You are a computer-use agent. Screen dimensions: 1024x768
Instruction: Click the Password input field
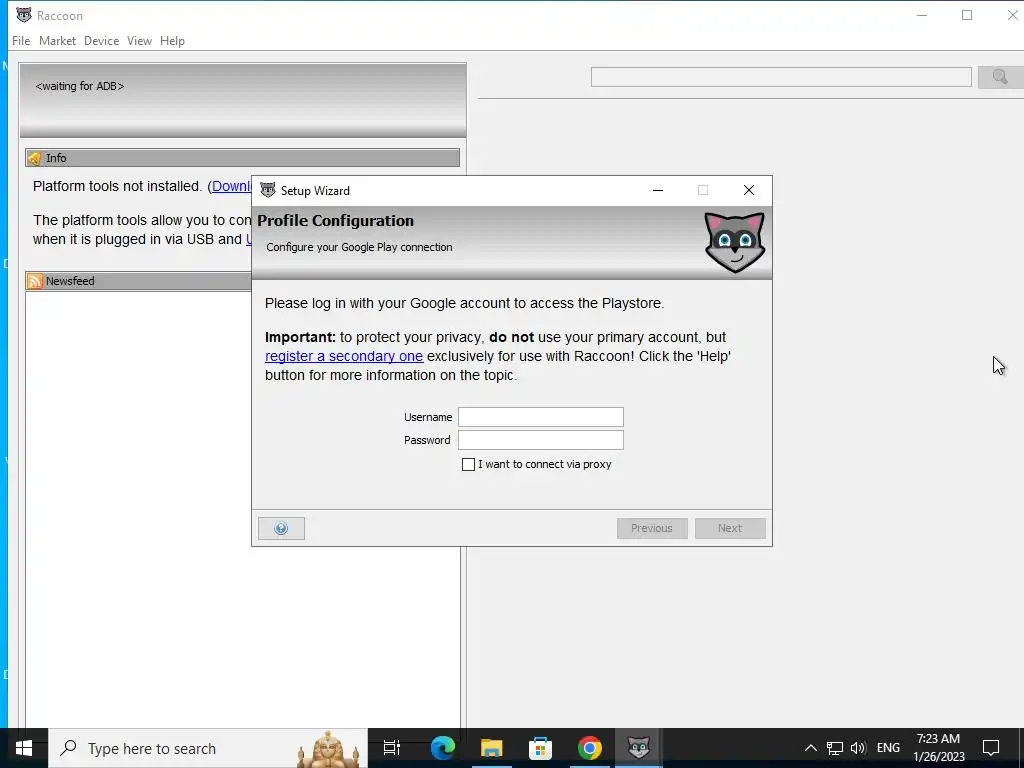click(541, 440)
